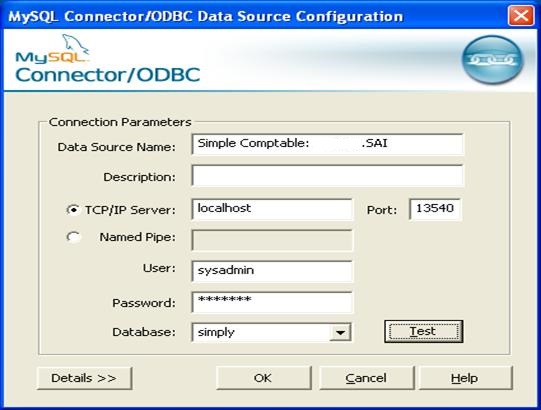Select the TCP/IP Server radio button
Screen dimensions: 541x410
(x=73, y=210)
